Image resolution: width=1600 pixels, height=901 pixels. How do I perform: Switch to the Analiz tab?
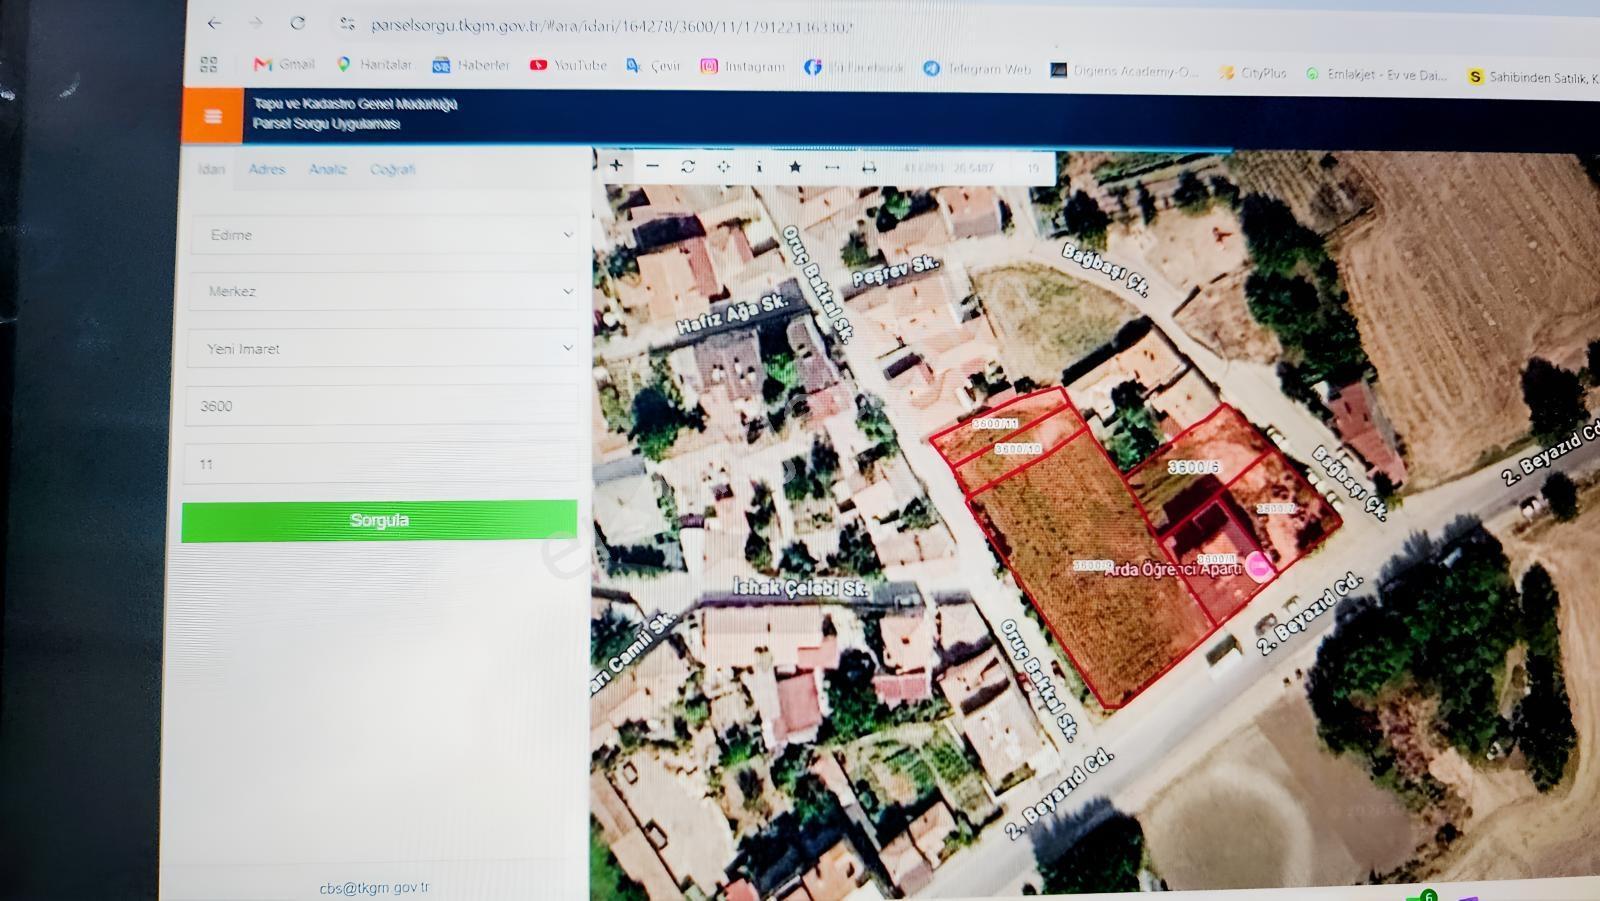click(327, 169)
